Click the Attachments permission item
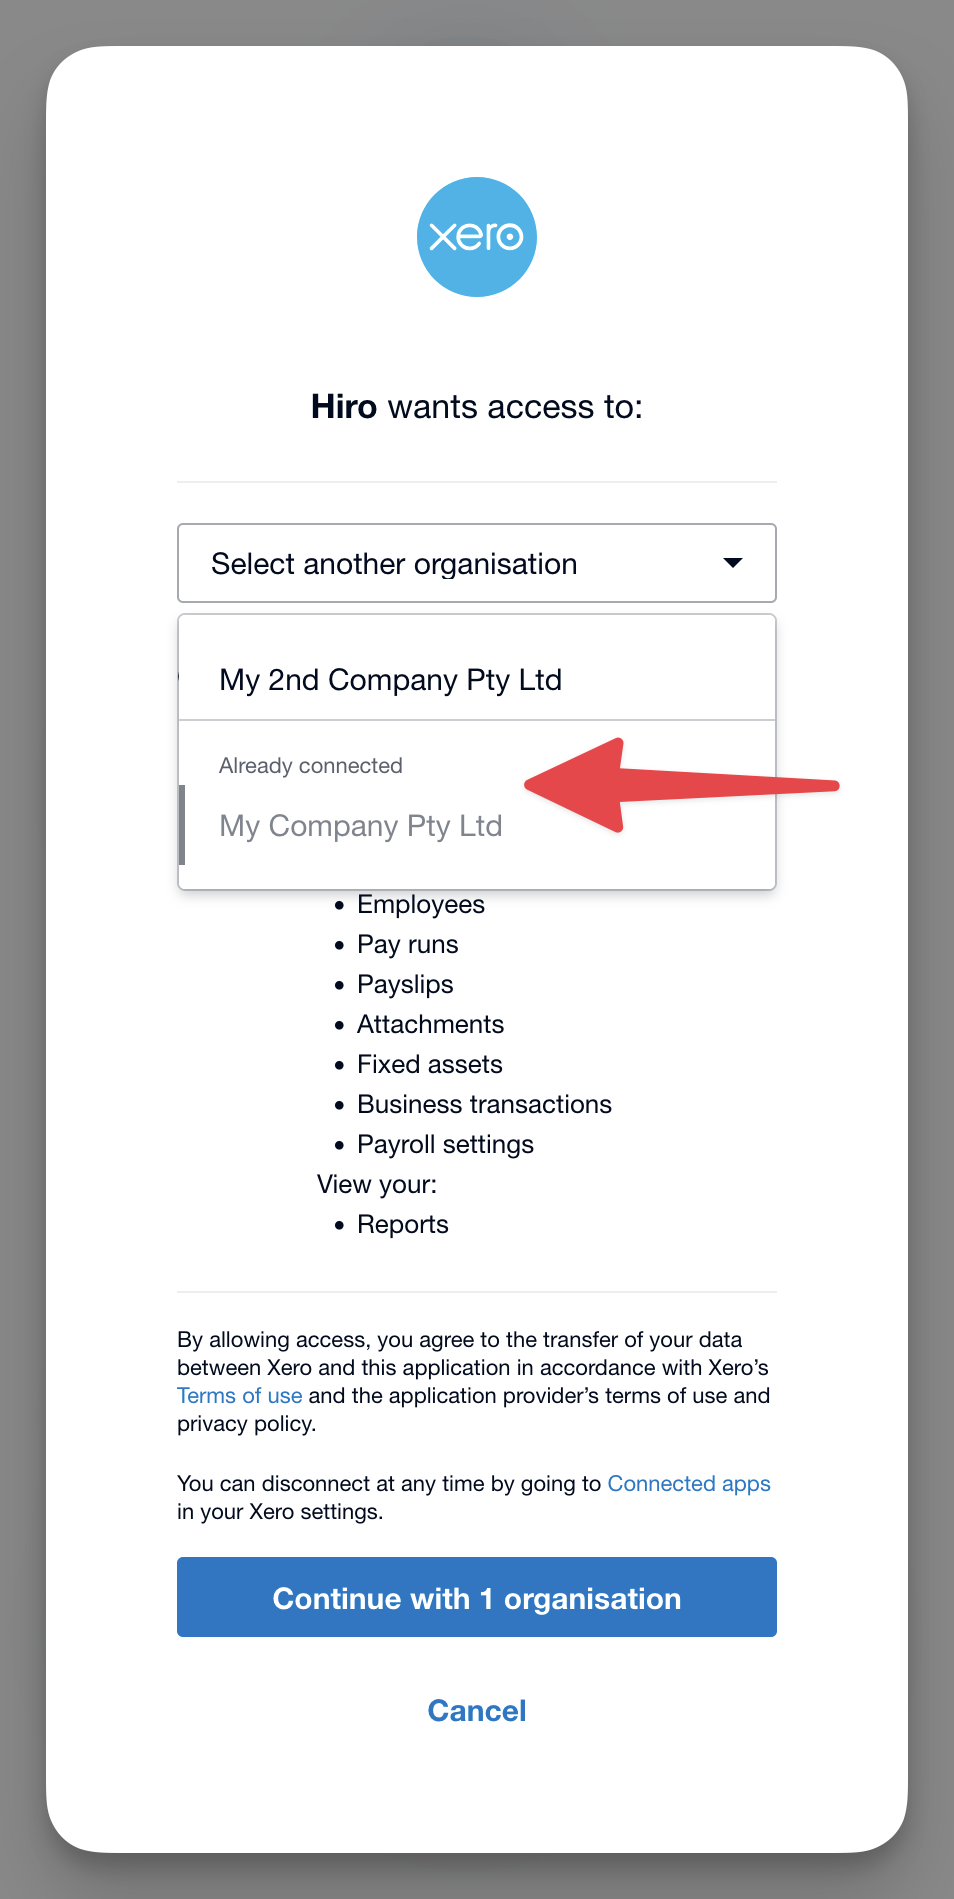 coord(430,1025)
